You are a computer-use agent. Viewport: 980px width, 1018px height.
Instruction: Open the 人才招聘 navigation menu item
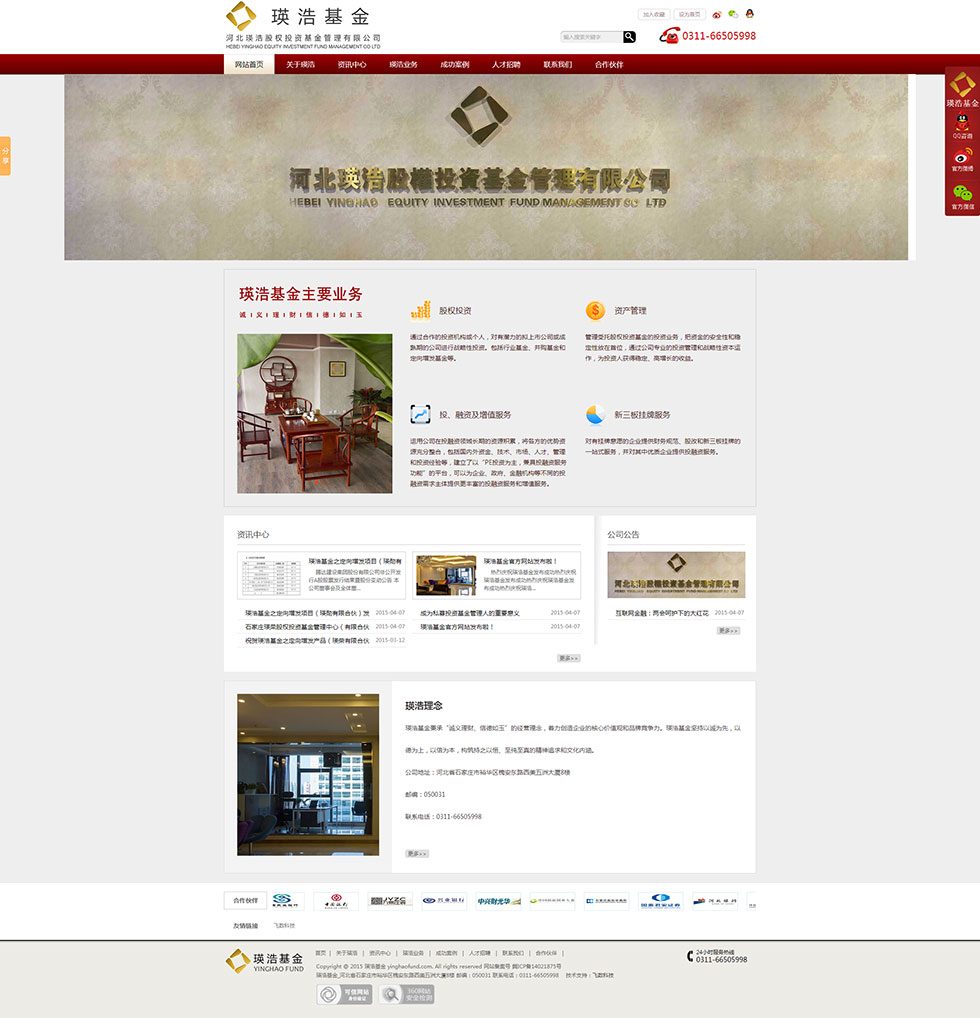point(506,64)
